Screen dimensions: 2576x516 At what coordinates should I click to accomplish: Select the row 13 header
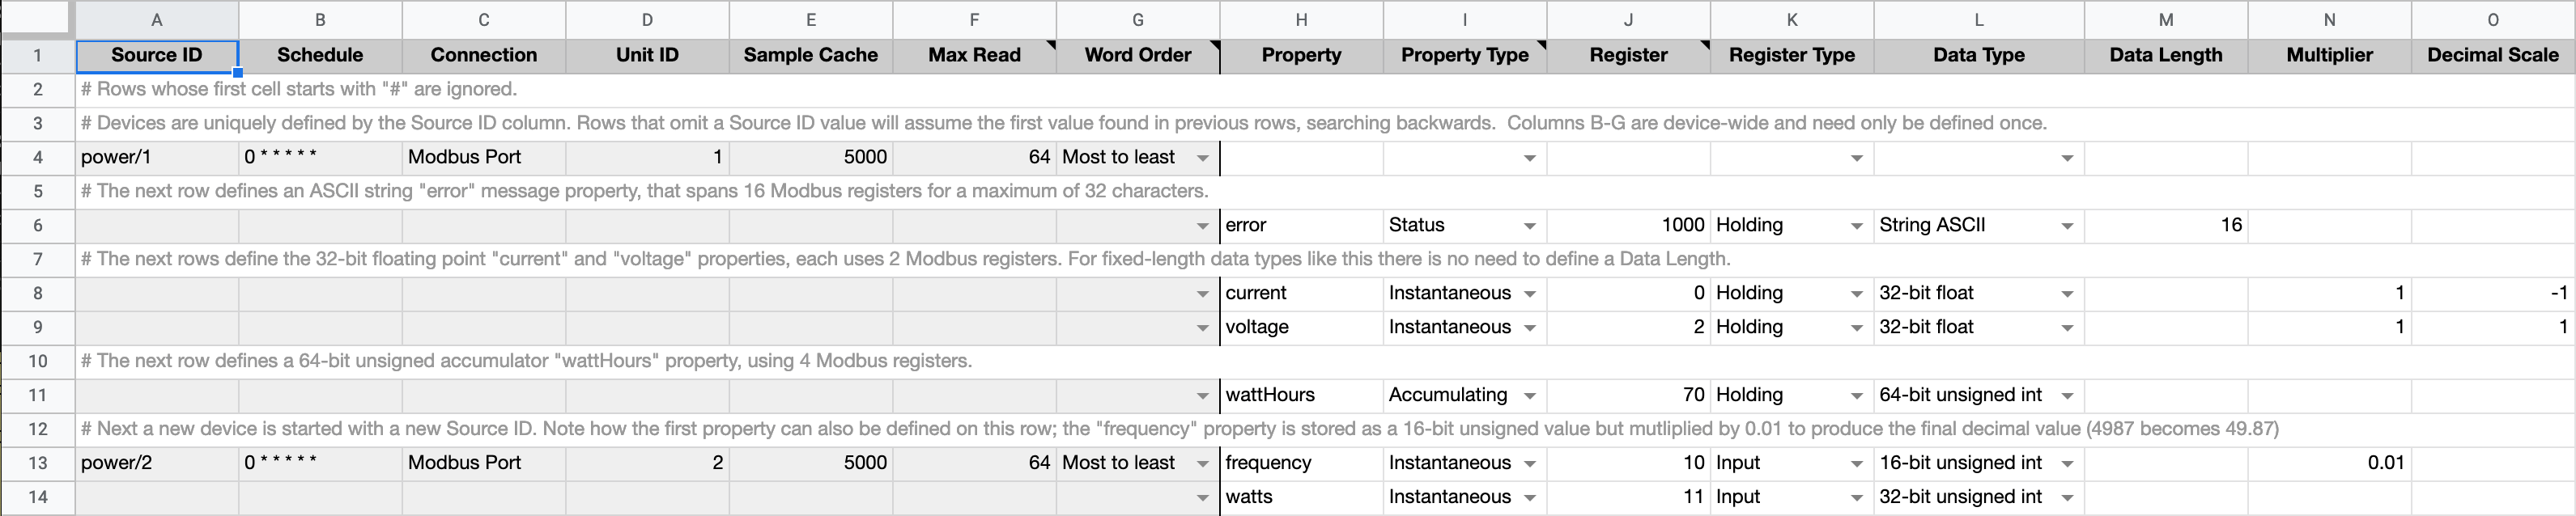pos(37,463)
